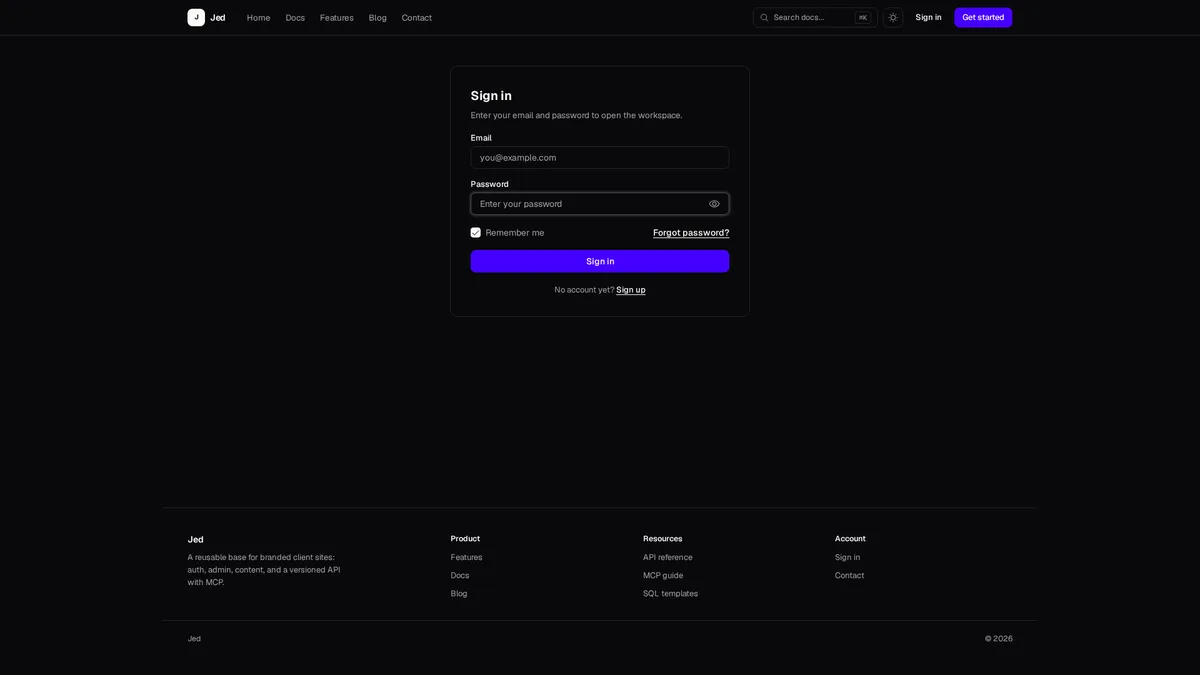
Task: Open the Docs nav item in header
Action: tap(295, 17)
